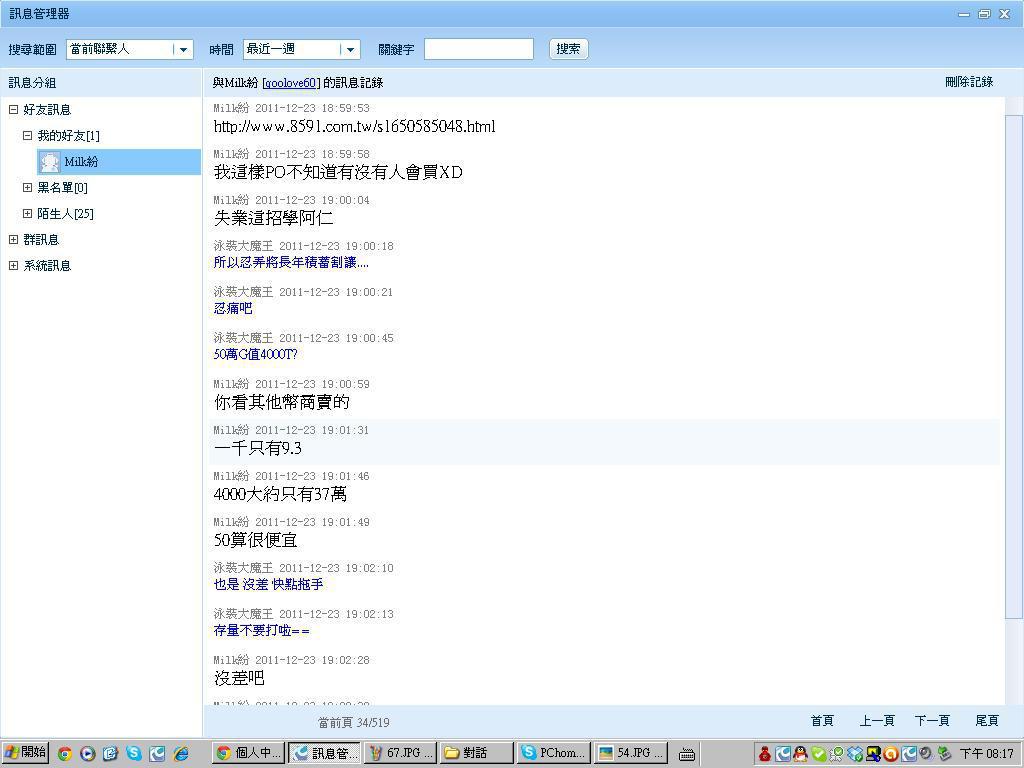Launch Windows Media Player quick launch icon
Image resolution: width=1024 pixels, height=768 pixels.
[88, 754]
